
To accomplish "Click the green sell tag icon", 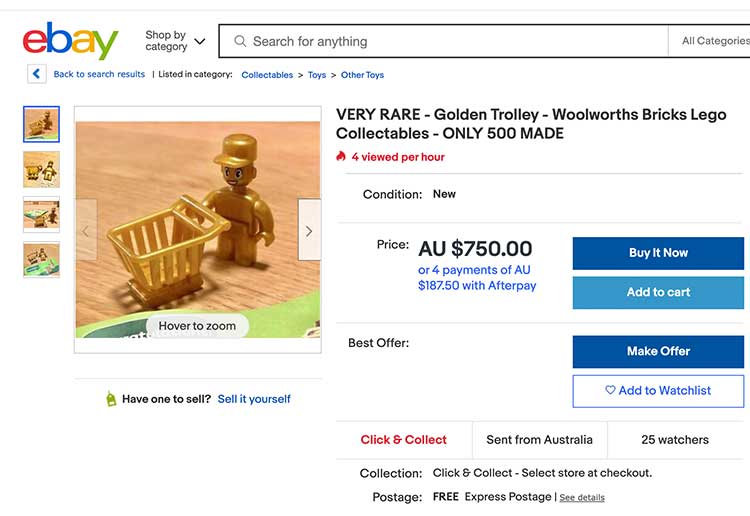I will [111, 399].
